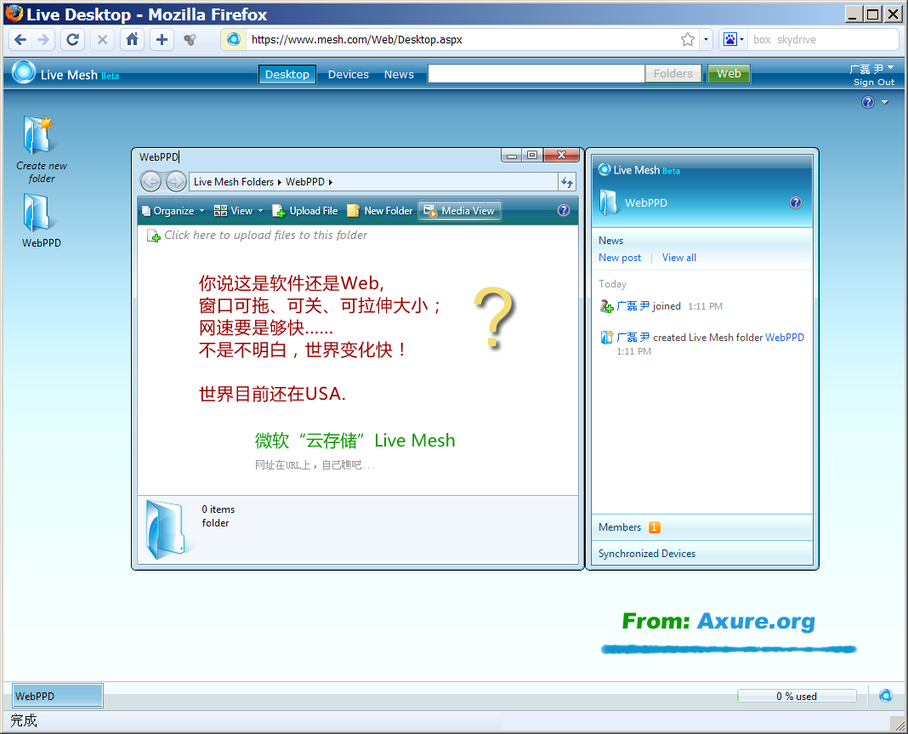The height and width of the screenshot is (734, 908).
Task: Click the refresh icon beside folder breadcrumb
Action: click(567, 182)
